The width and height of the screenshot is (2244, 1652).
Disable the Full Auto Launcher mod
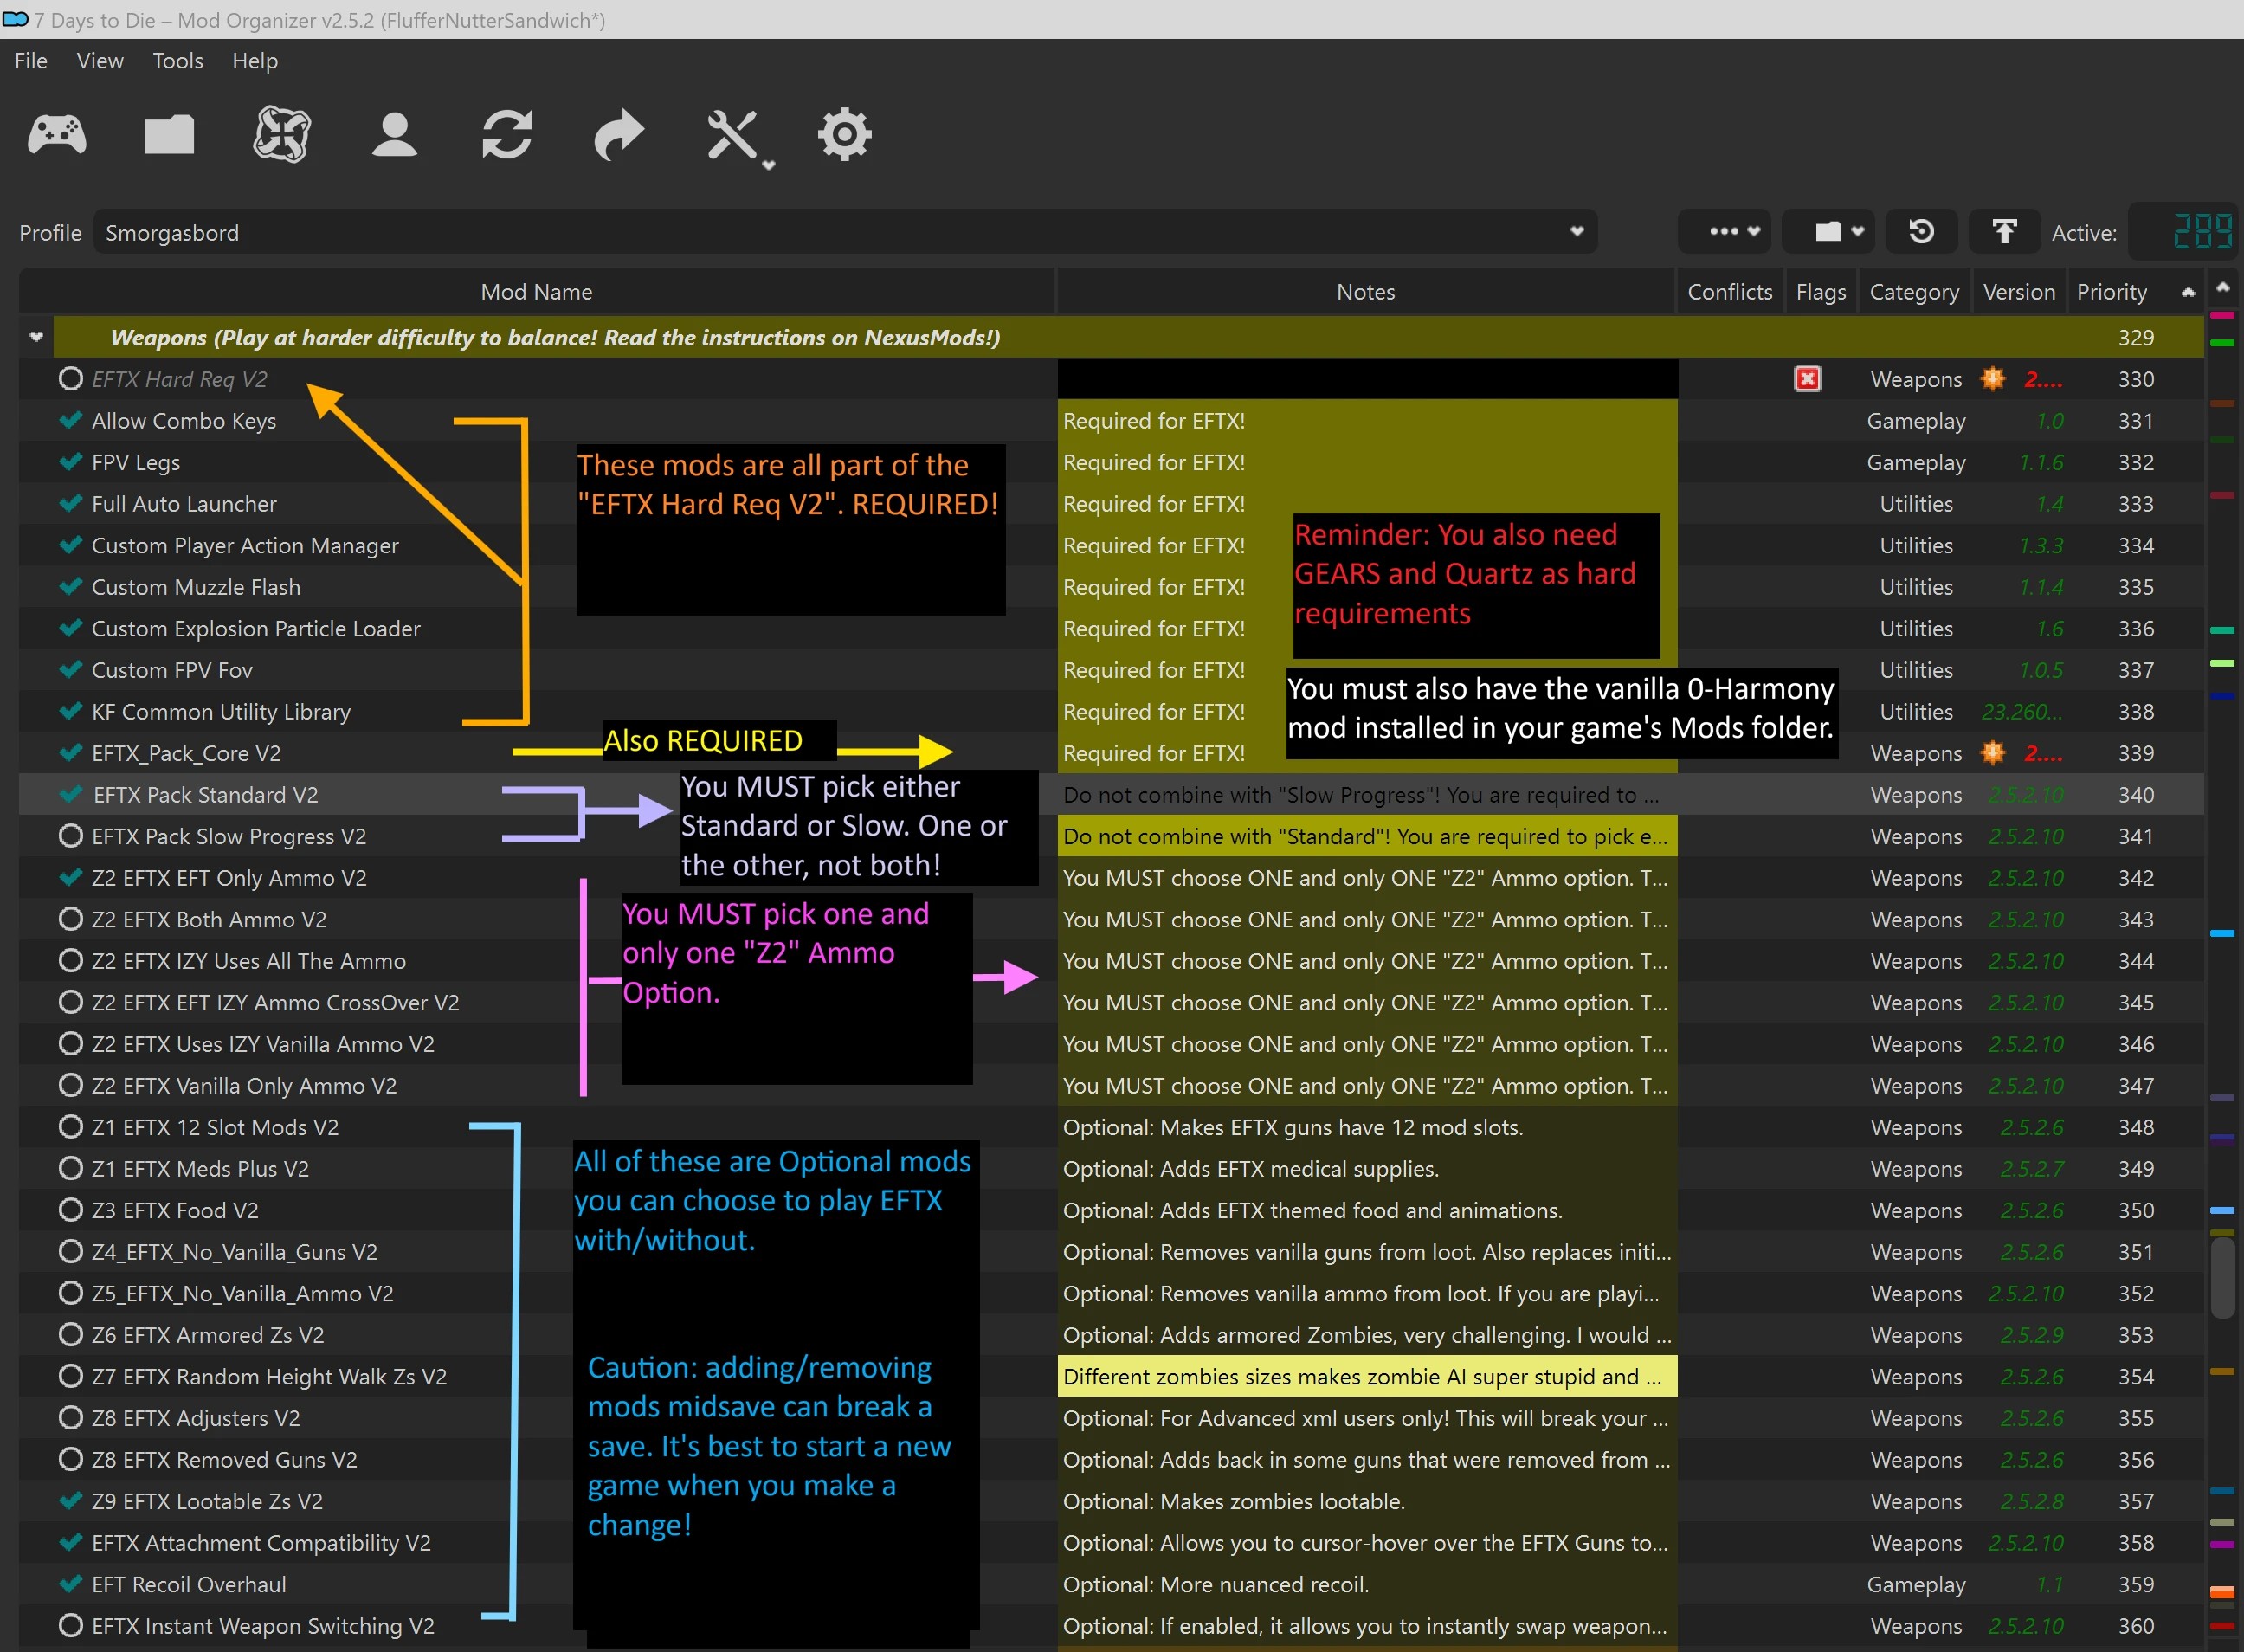pyautogui.click(x=71, y=504)
